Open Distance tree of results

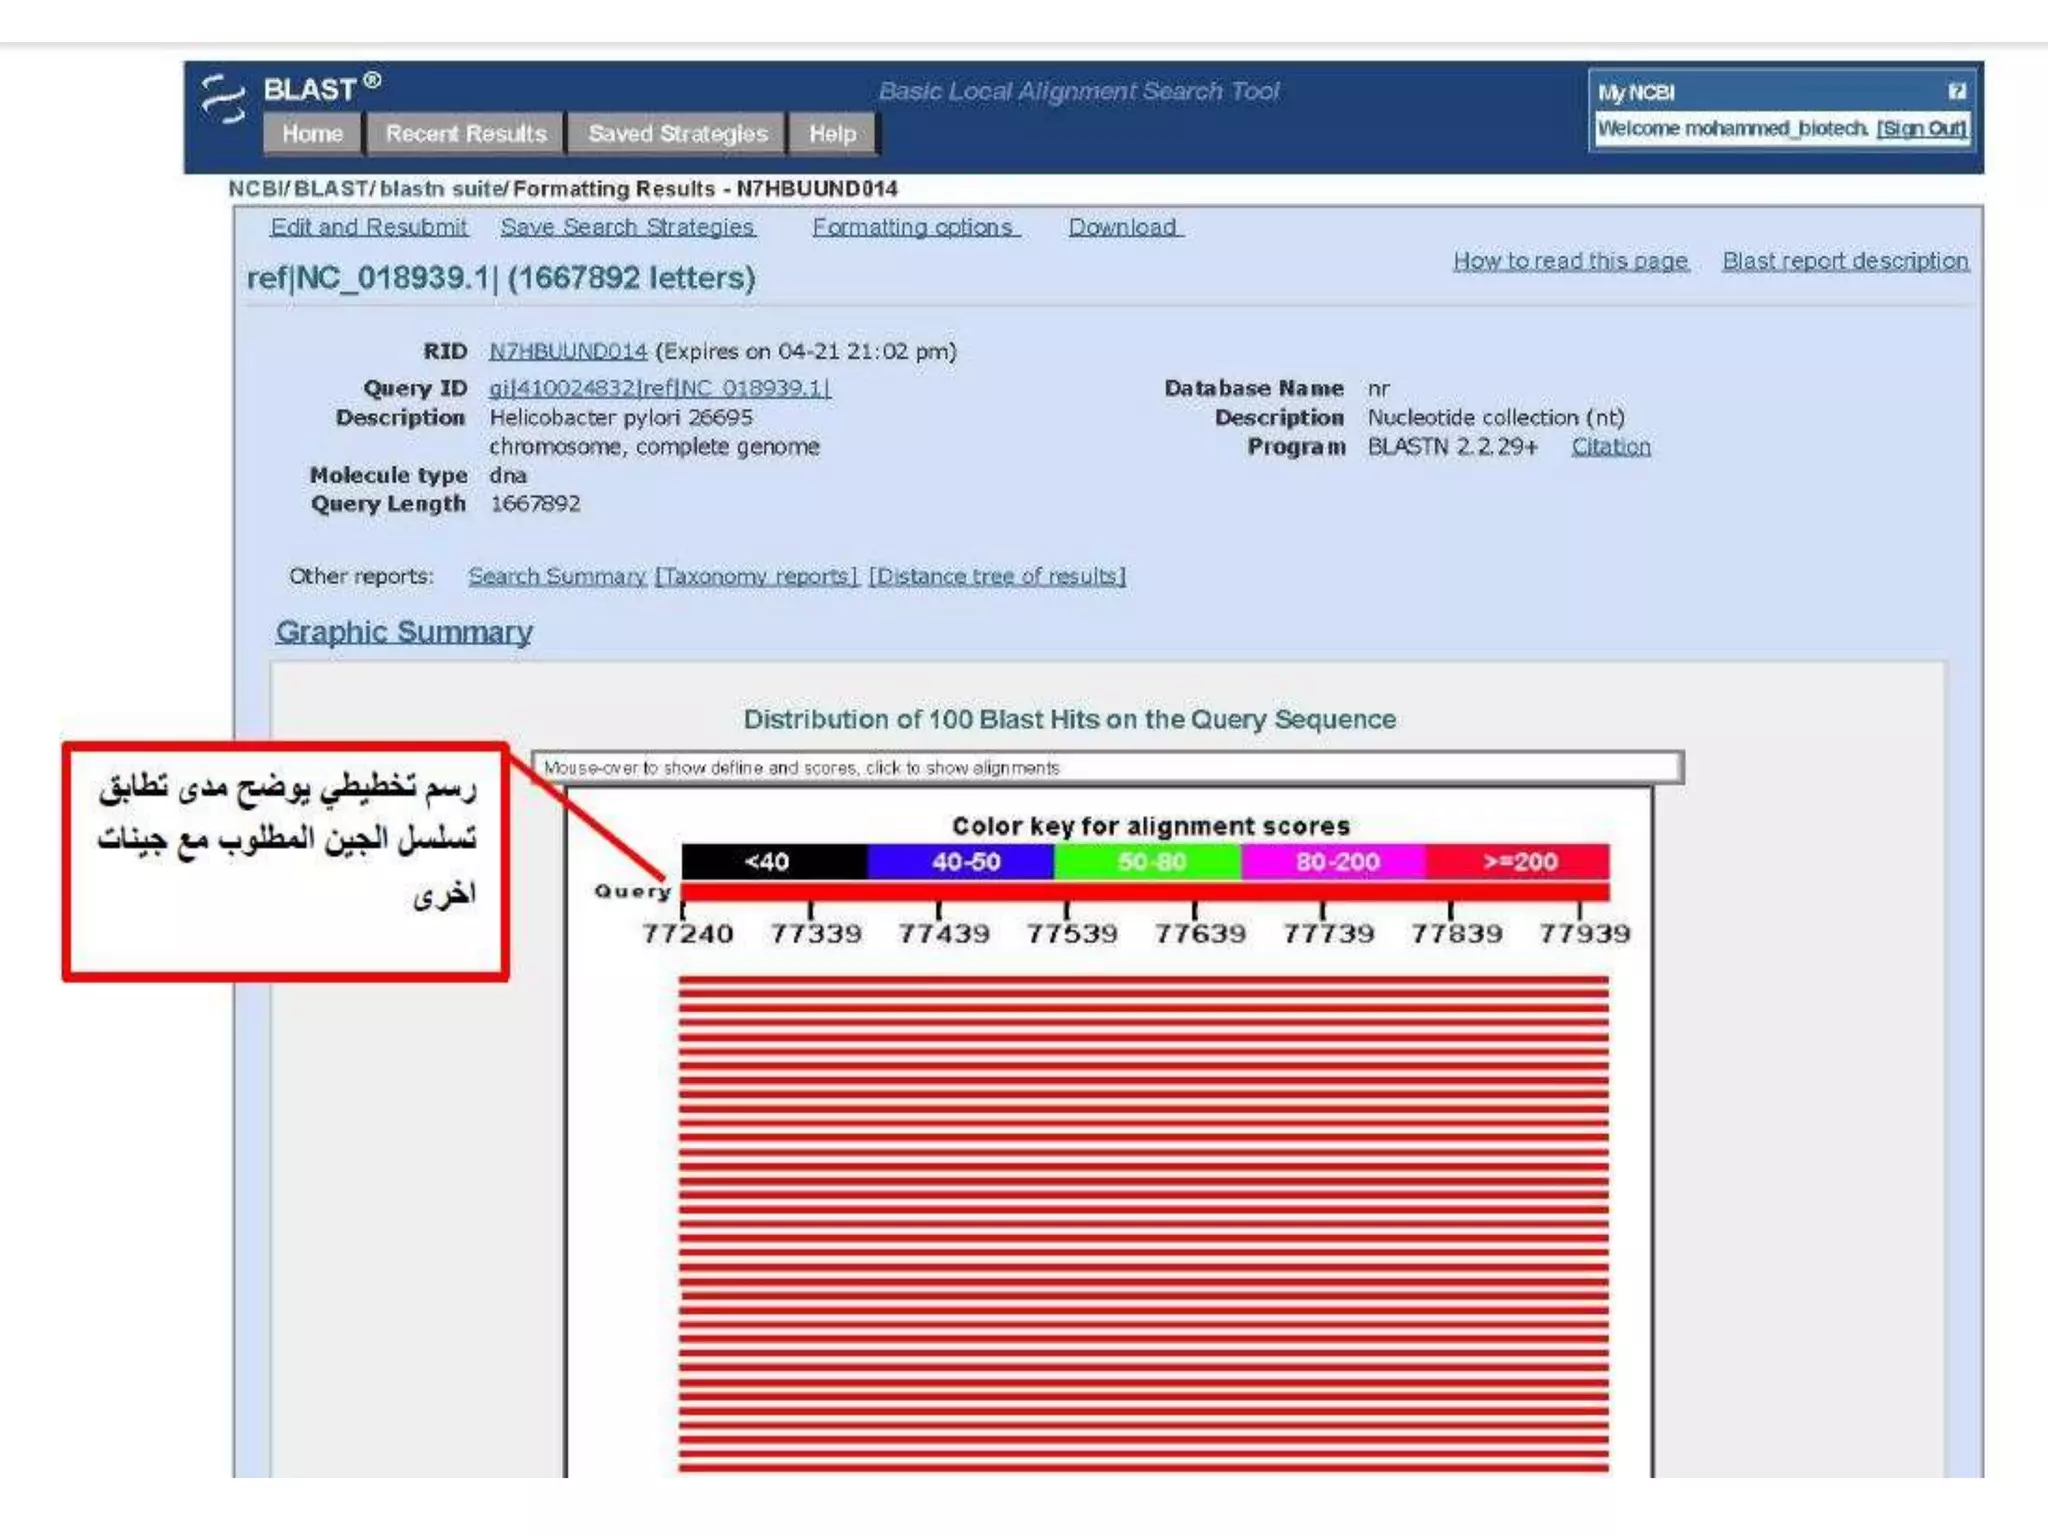pyautogui.click(x=997, y=577)
